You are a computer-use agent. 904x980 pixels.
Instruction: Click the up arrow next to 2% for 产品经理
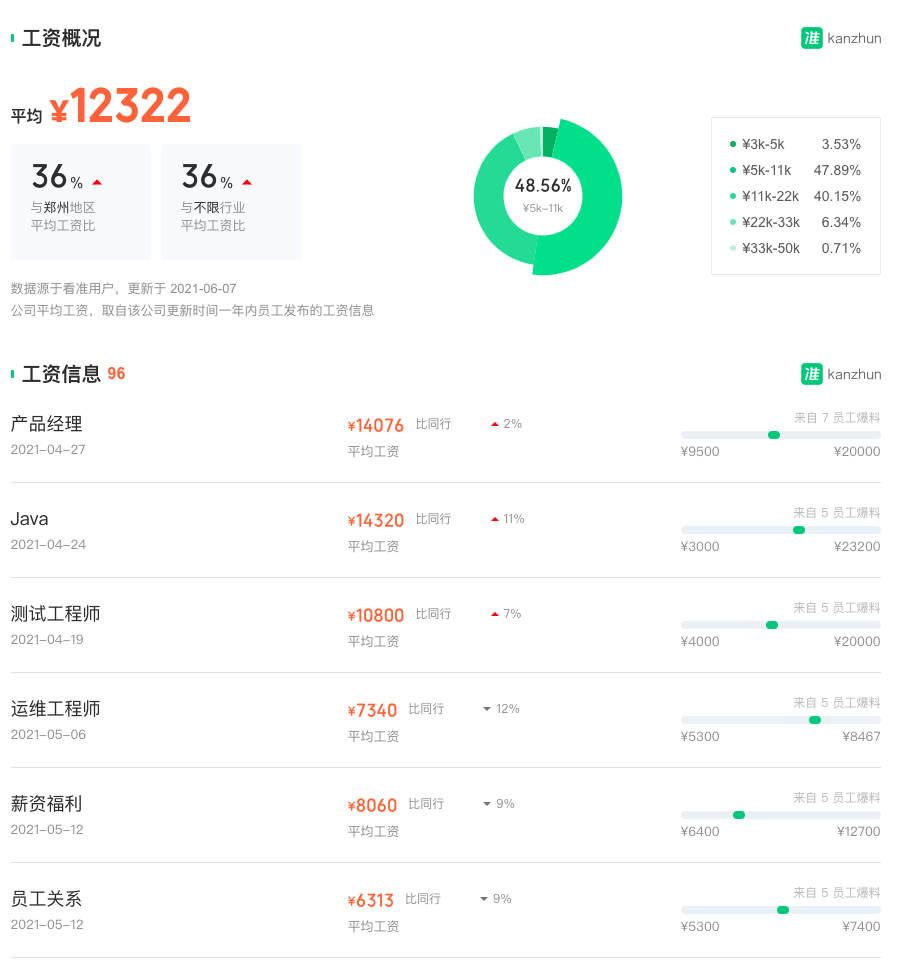pos(495,424)
